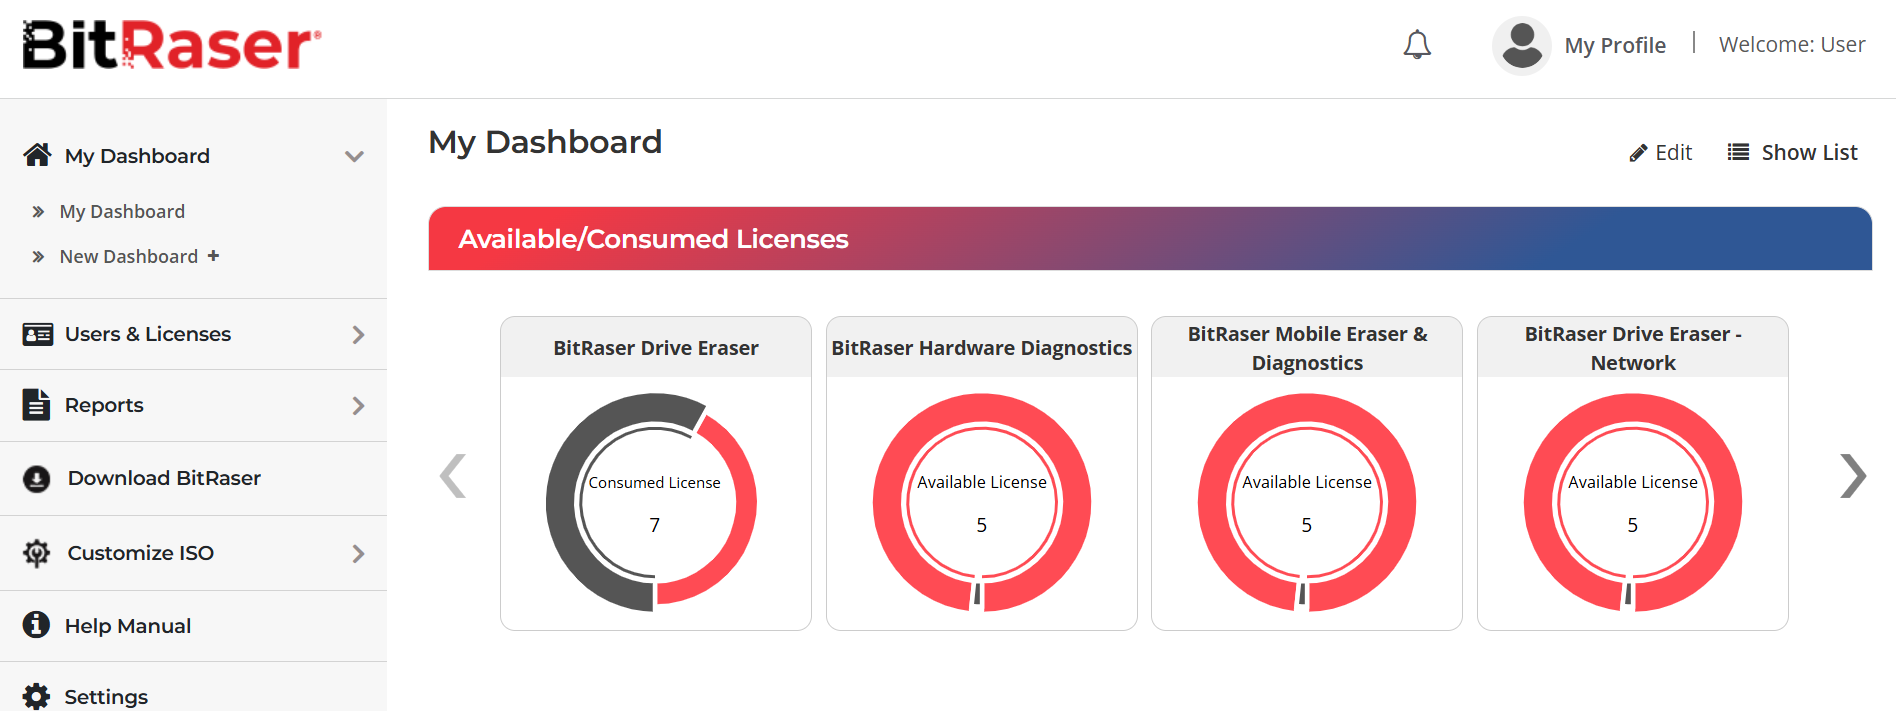The height and width of the screenshot is (711, 1896).
Task: Click the notification bell icon
Action: coord(1417,45)
